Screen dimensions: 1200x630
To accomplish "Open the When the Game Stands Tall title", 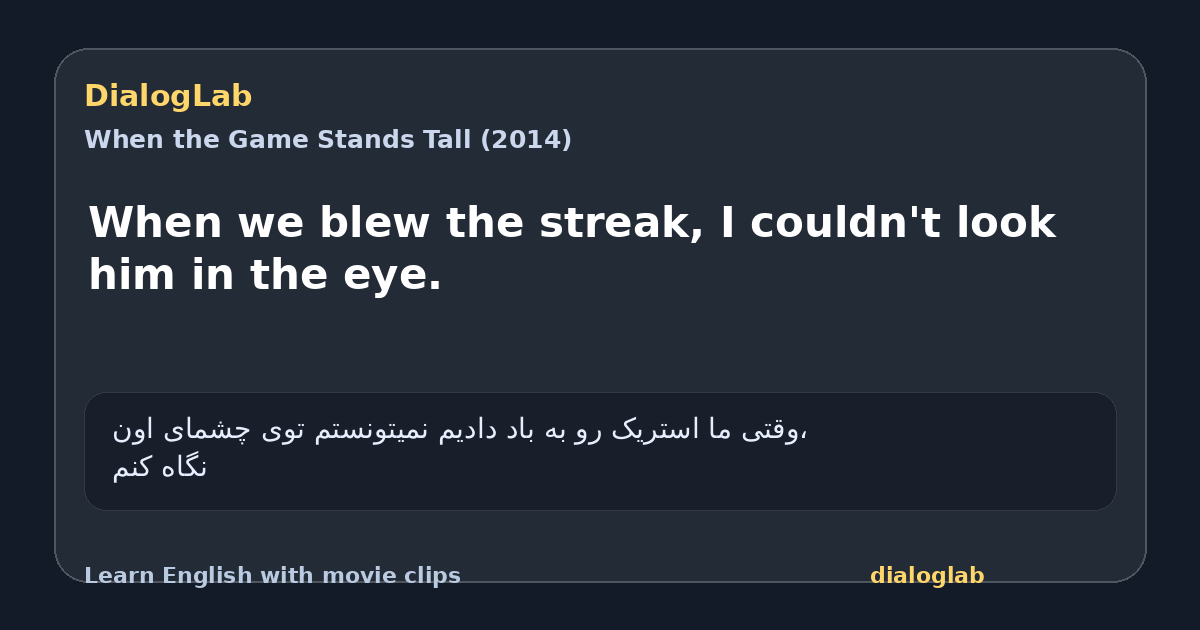I will point(328,140).
